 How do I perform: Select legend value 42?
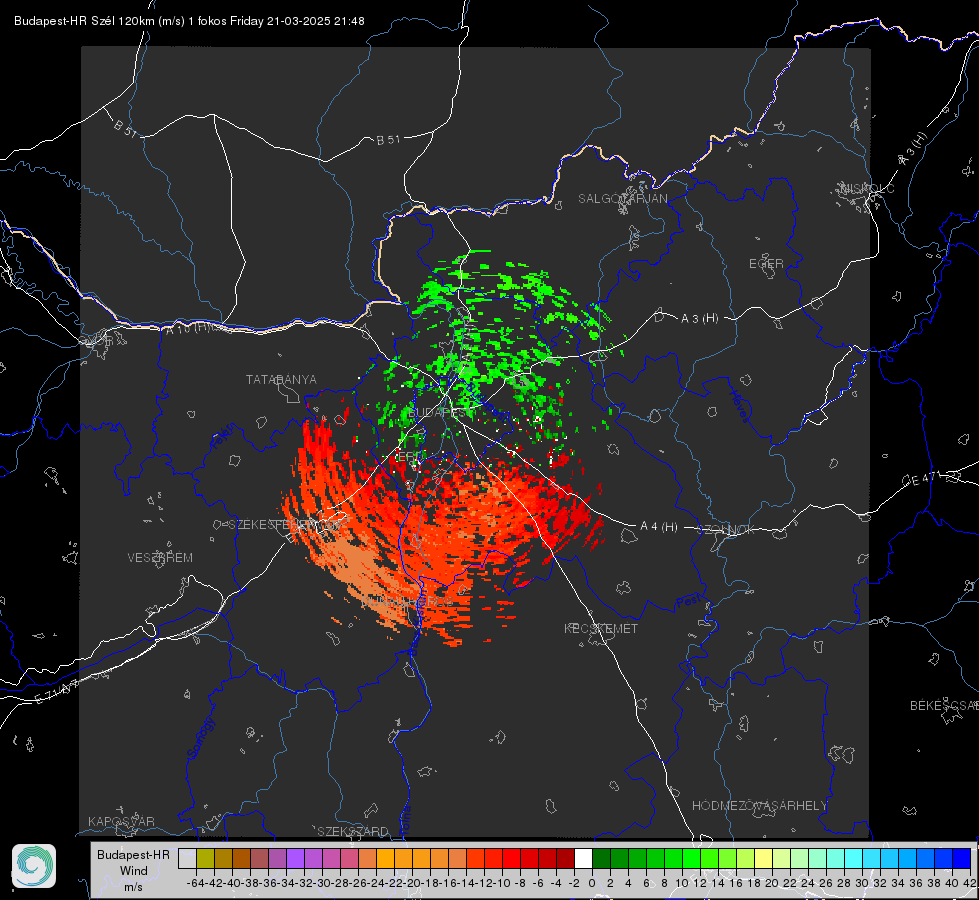[x=969, y=883]
